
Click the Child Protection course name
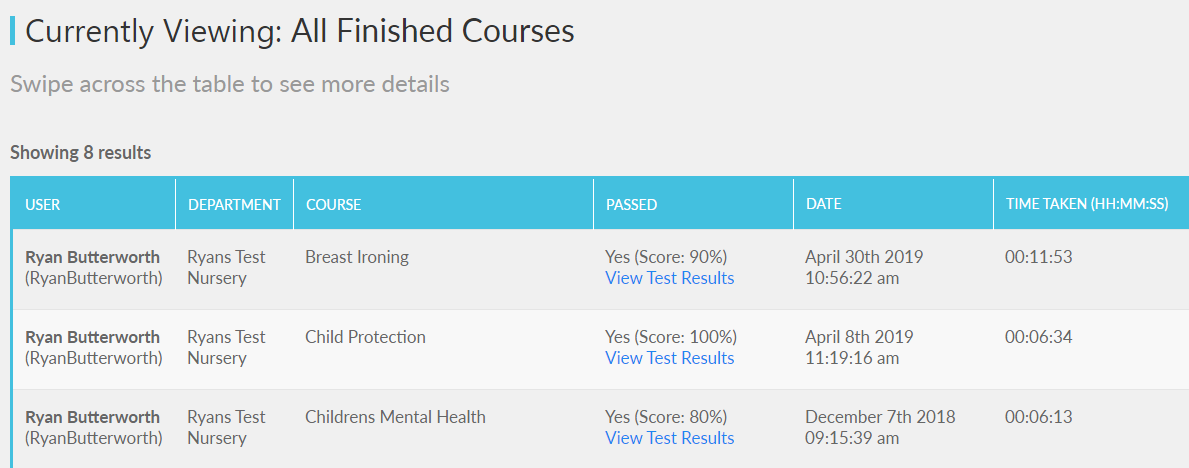(365, 337)
